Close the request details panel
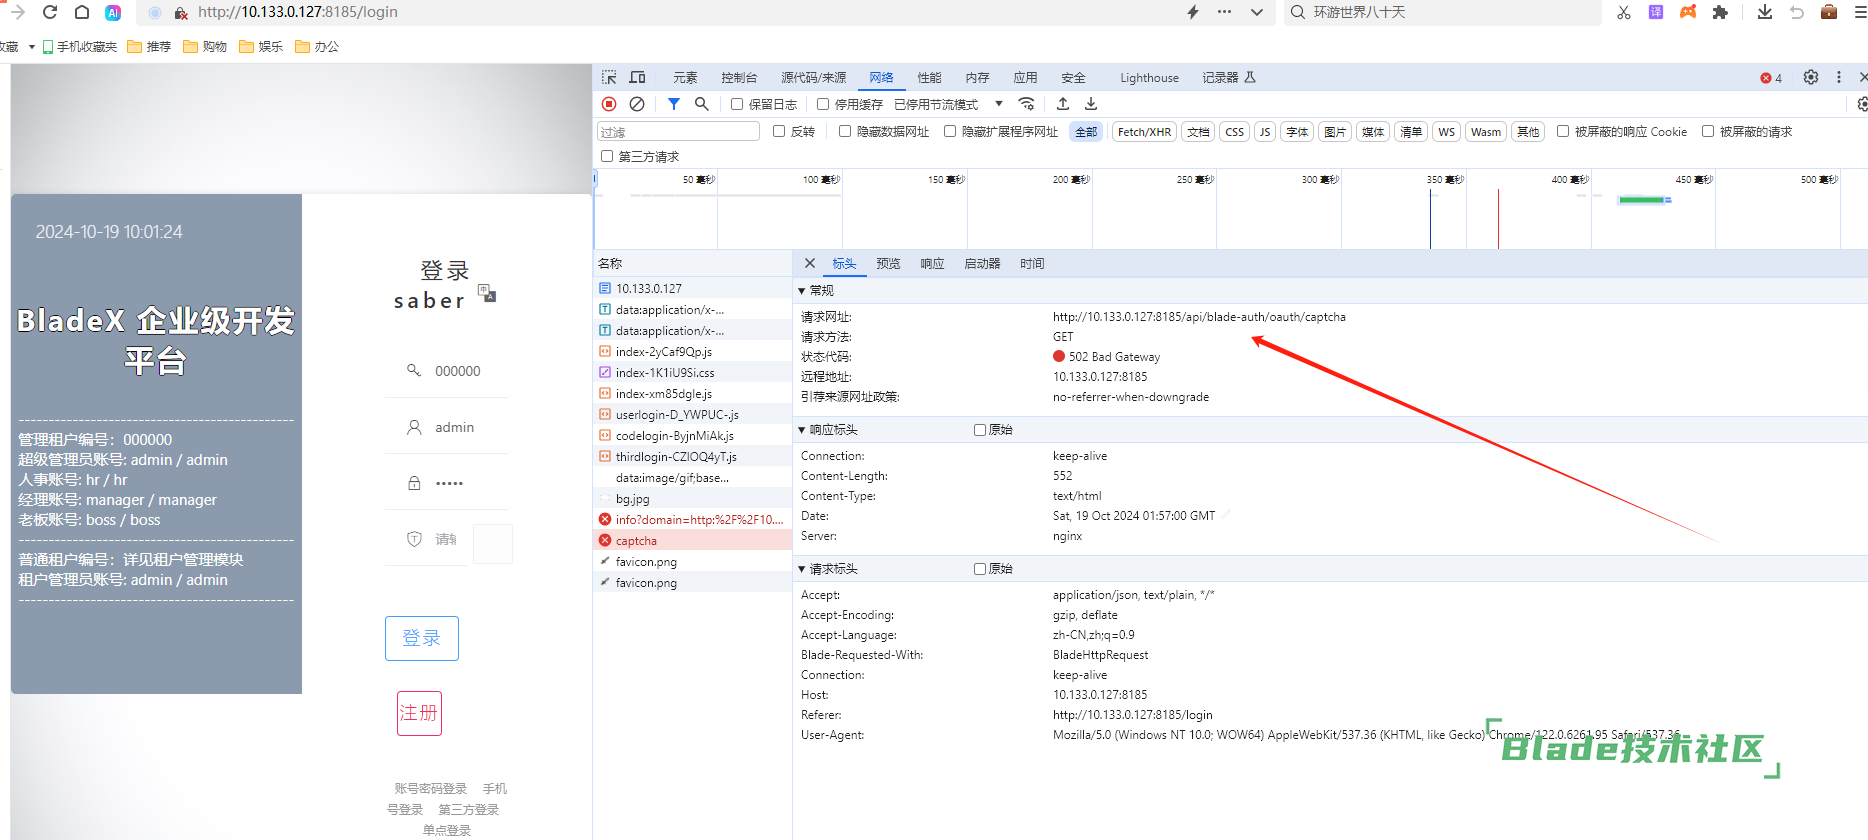Screen dimensions: 1868x840 click(810, 263)
